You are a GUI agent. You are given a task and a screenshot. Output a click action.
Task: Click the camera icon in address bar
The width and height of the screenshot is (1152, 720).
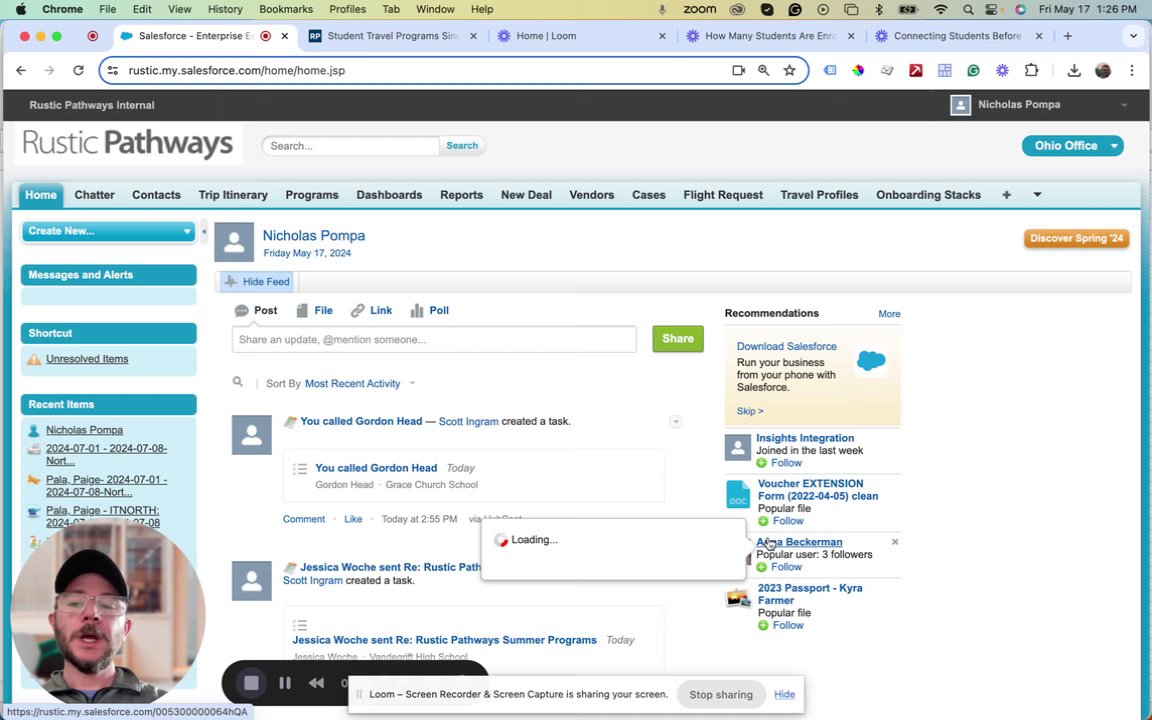[738, 71]
